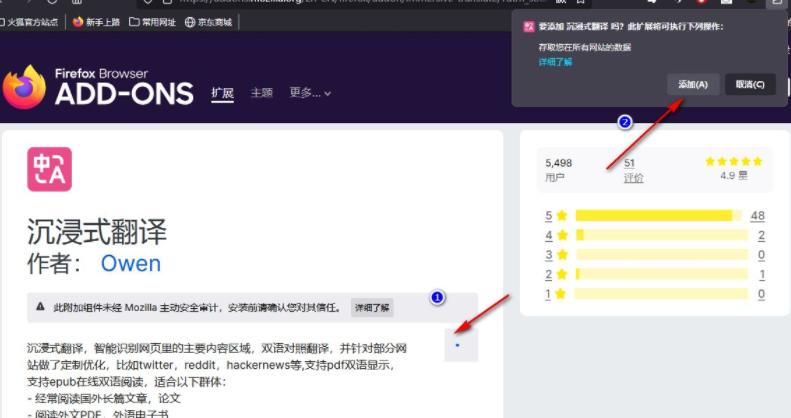Confirm with the 添加(A) button

coord(693,85)
